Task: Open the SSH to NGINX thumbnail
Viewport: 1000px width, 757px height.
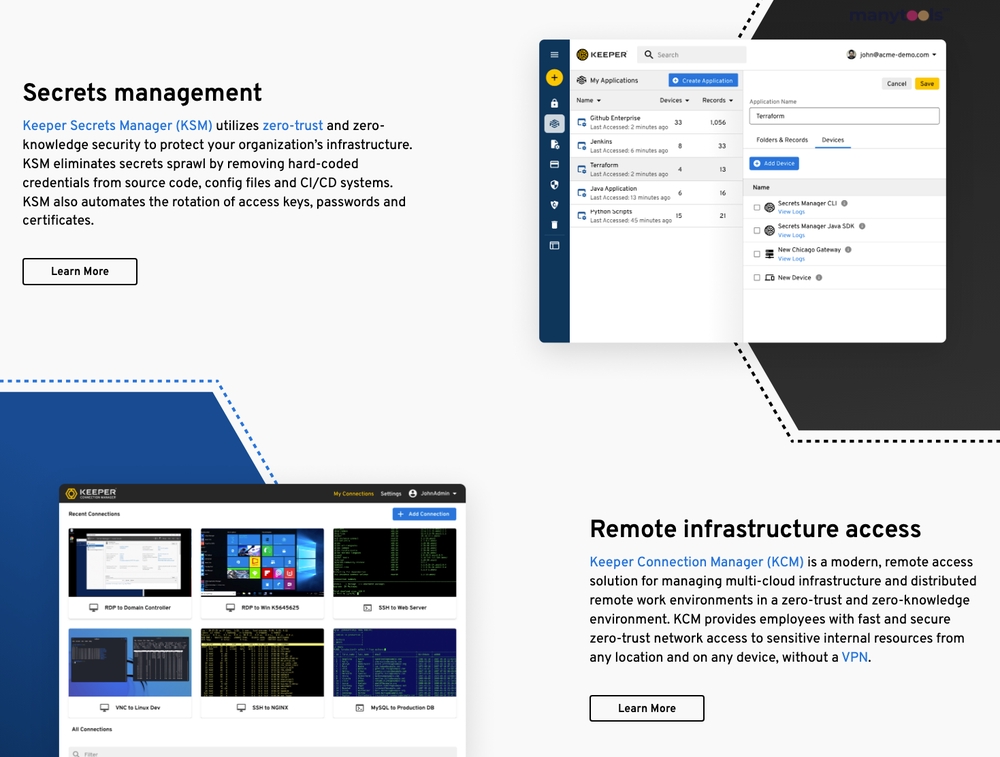Action: tap(262, 663)
